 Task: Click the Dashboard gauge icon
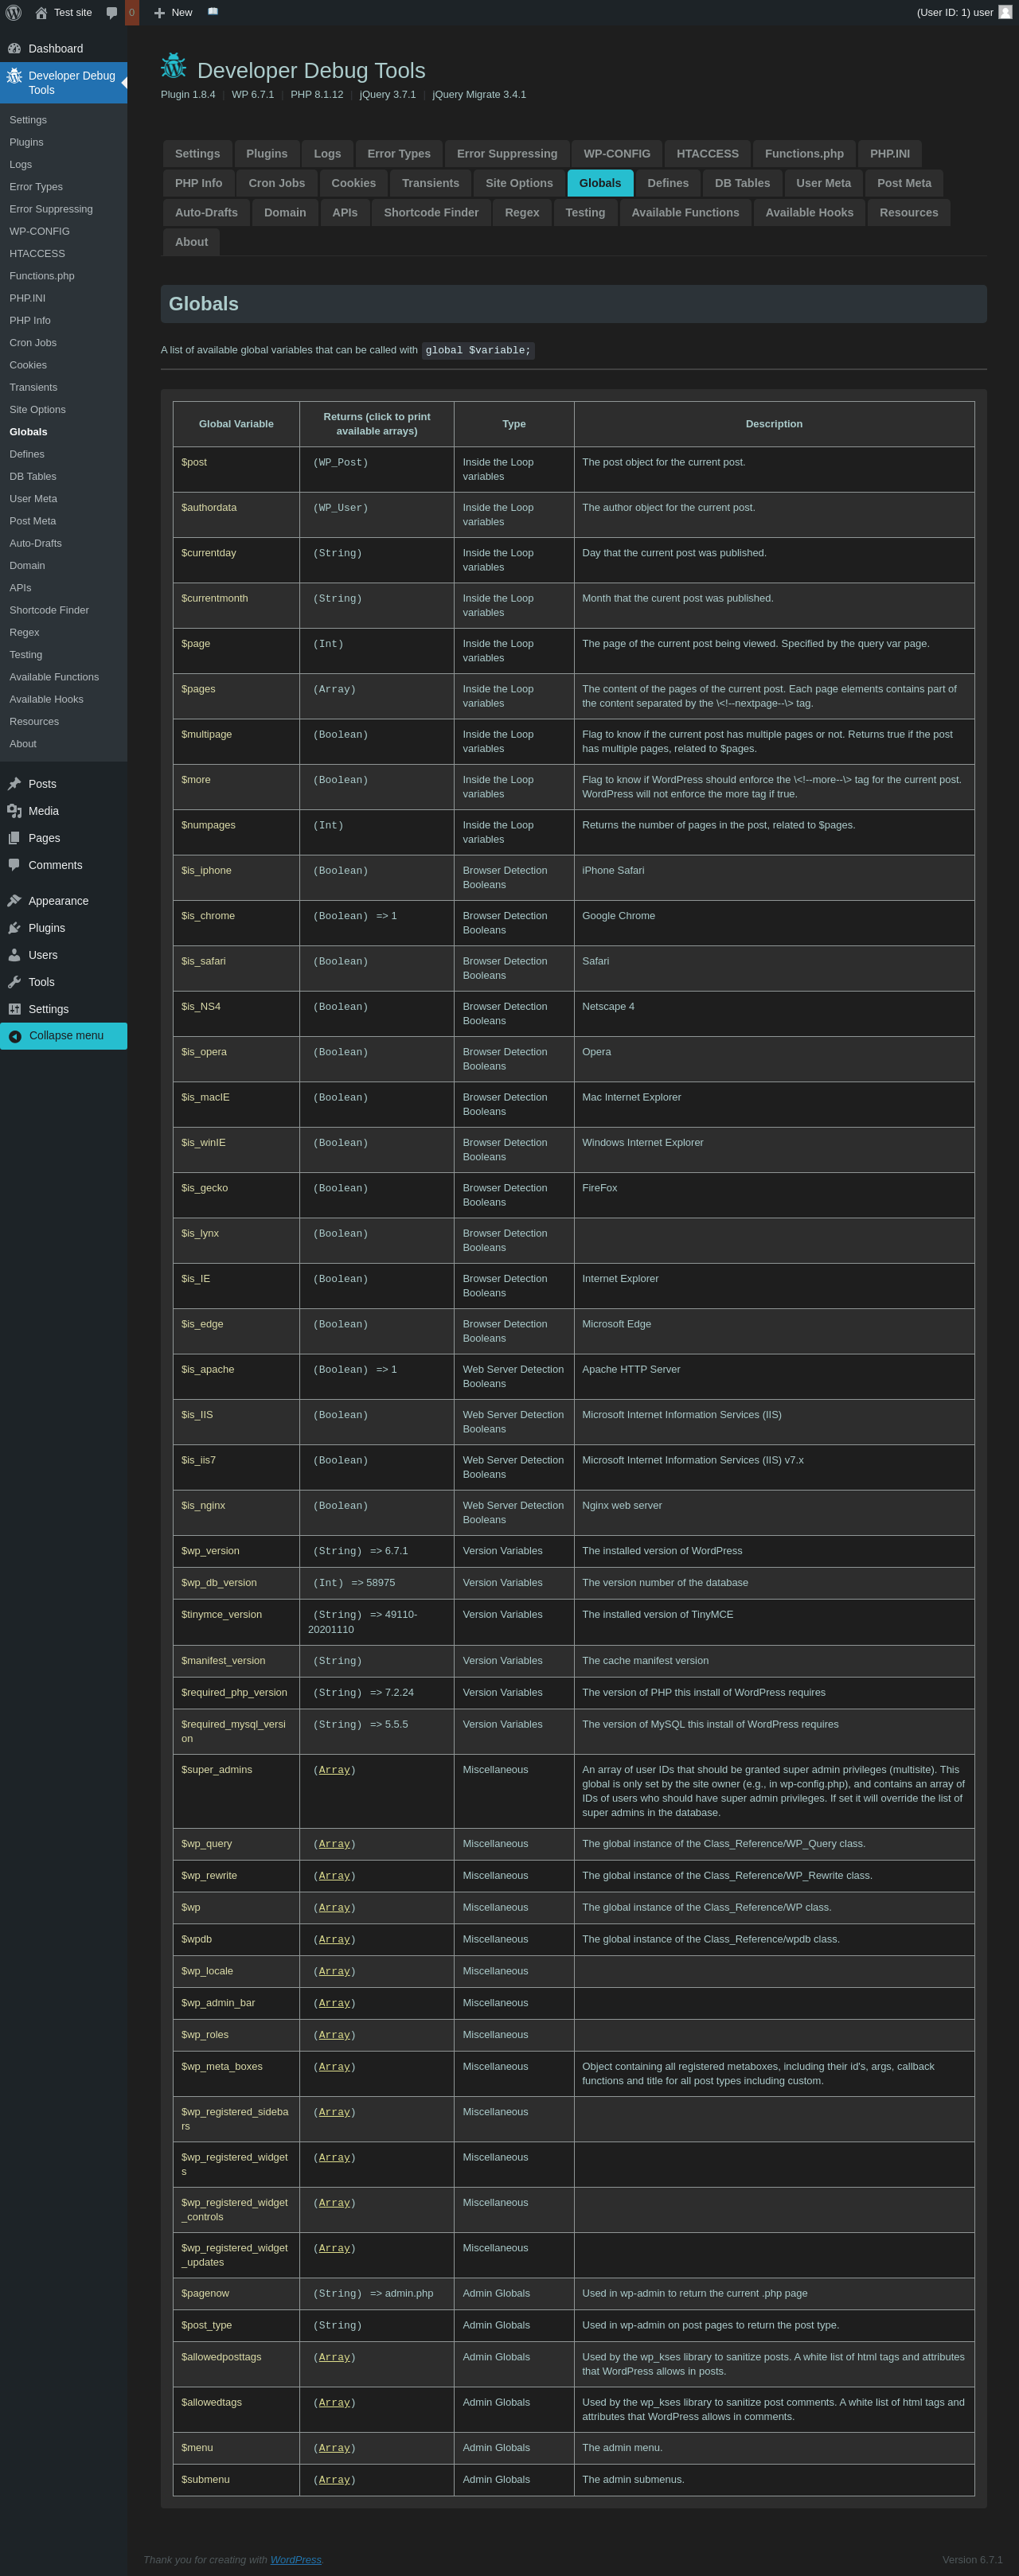pos(14,49)
